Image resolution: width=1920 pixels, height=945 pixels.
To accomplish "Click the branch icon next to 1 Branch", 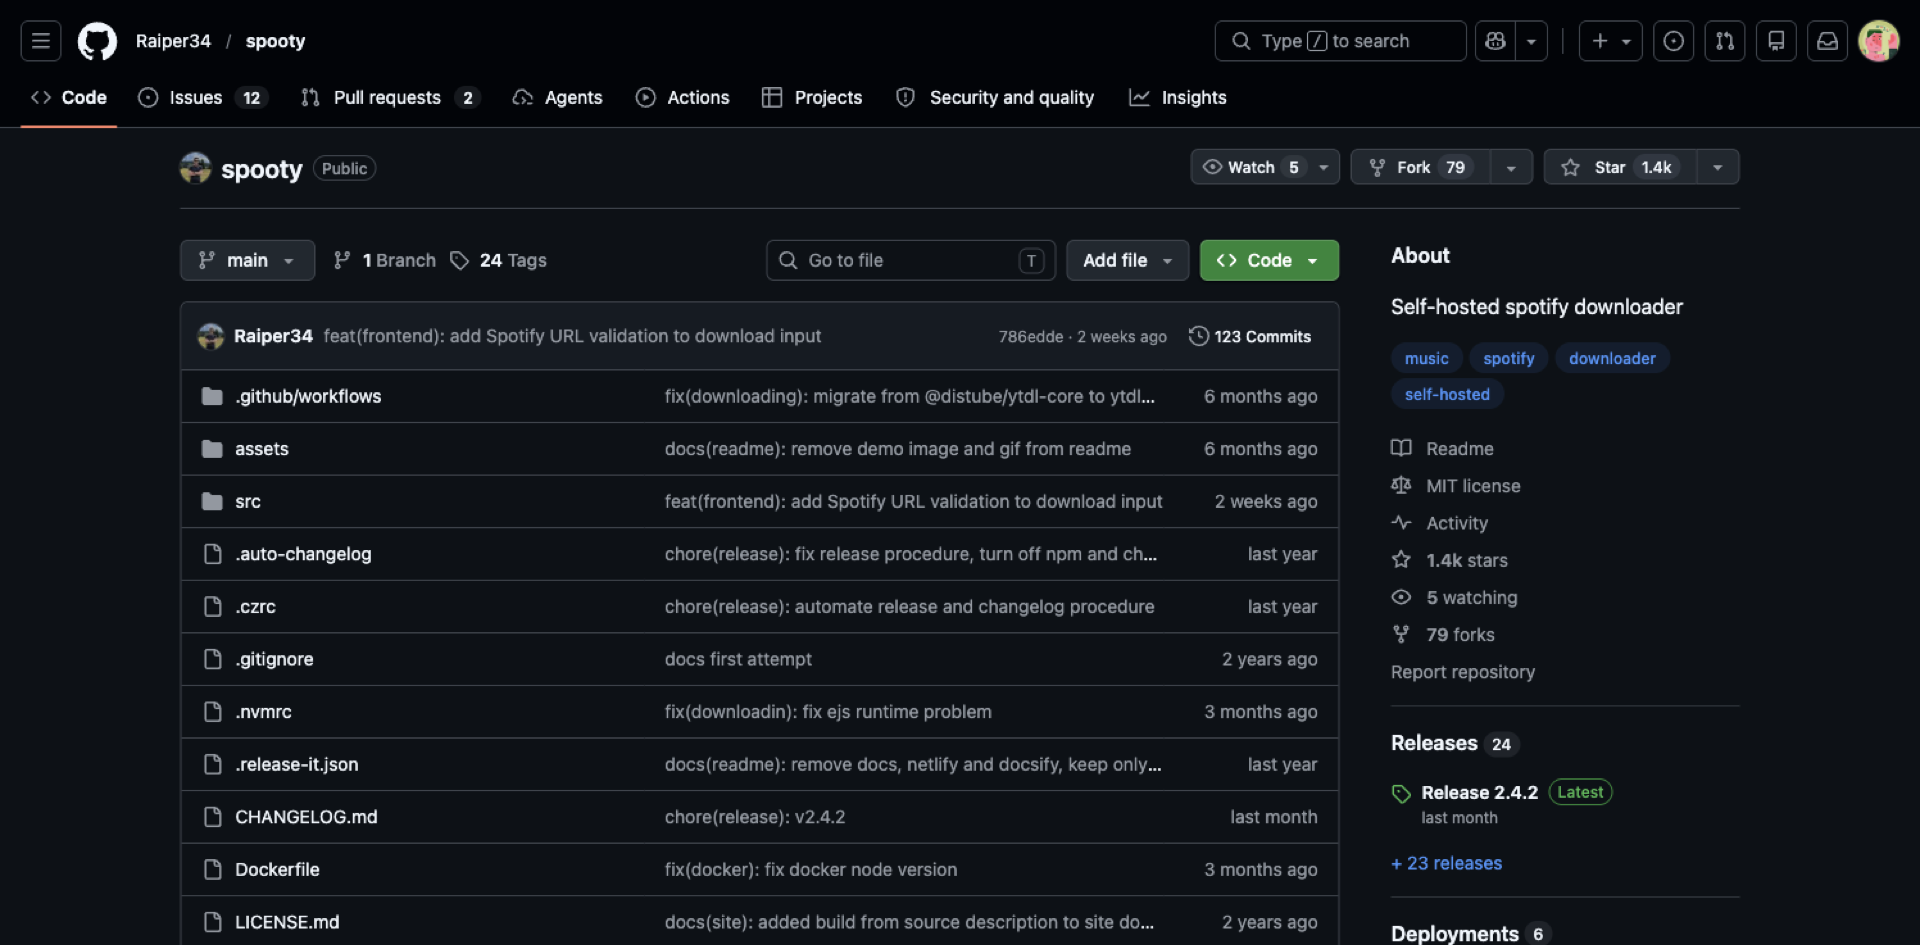I will point(342,260).
